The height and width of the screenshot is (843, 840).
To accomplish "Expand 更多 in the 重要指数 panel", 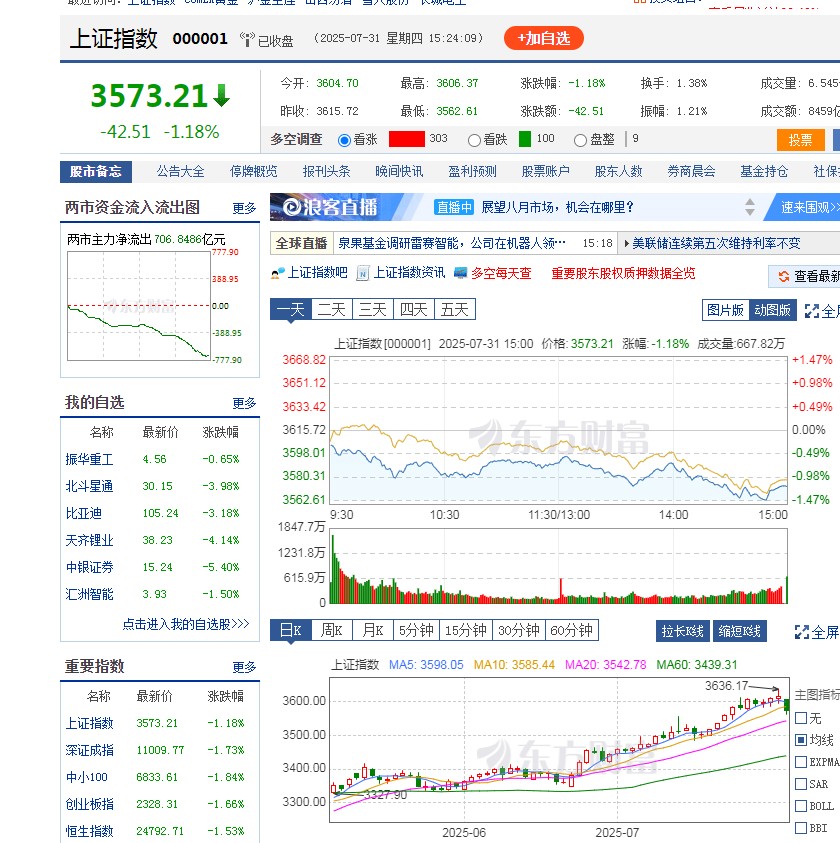I will (246, 668).
